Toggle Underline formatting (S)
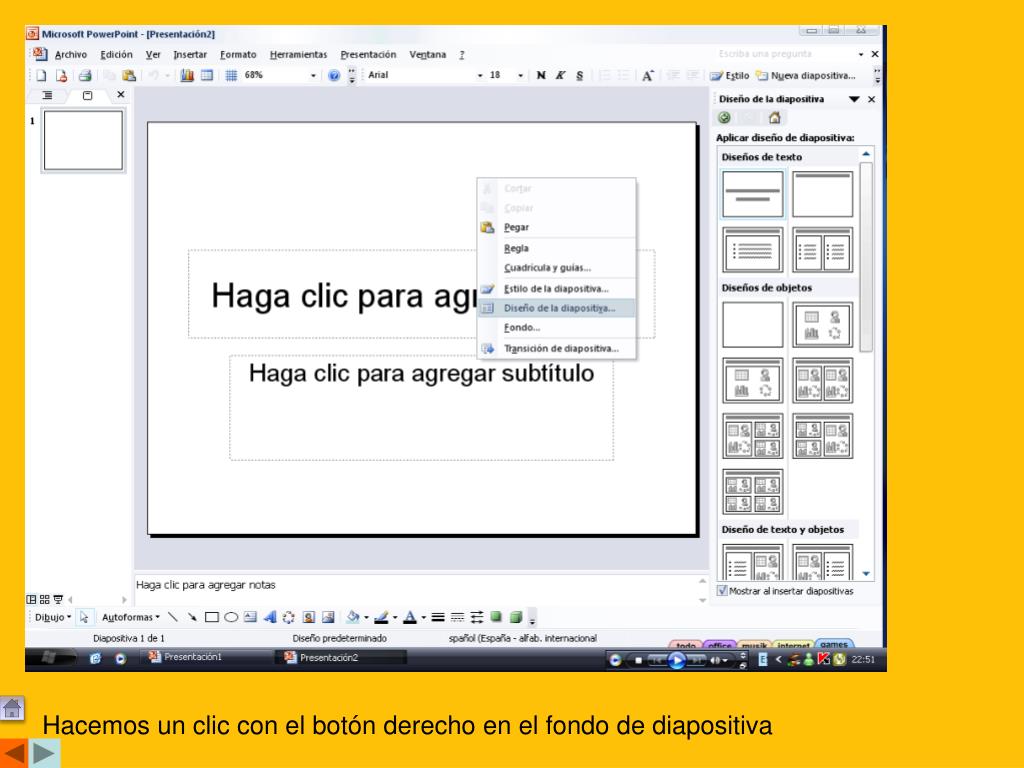The width and height of the screenshot is (1024, 768). click(580, 76)
